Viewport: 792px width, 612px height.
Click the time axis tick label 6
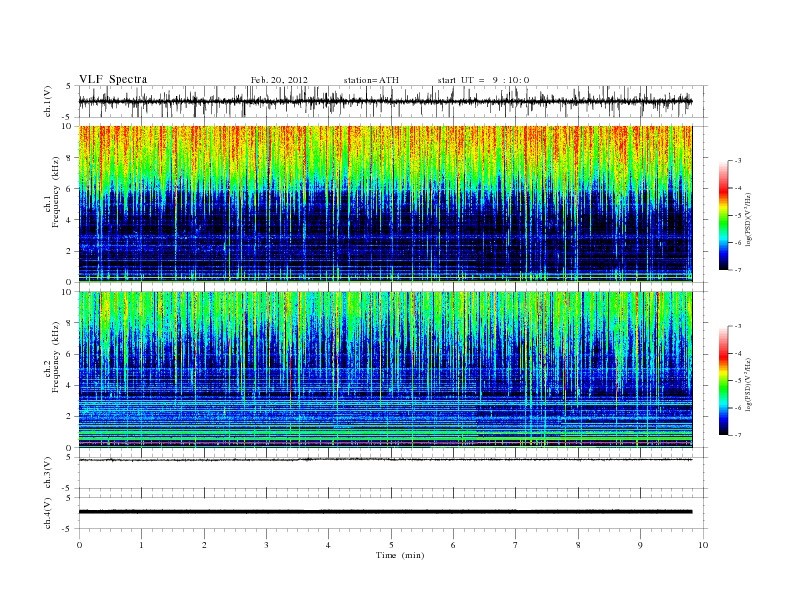[x=453, y=545]
